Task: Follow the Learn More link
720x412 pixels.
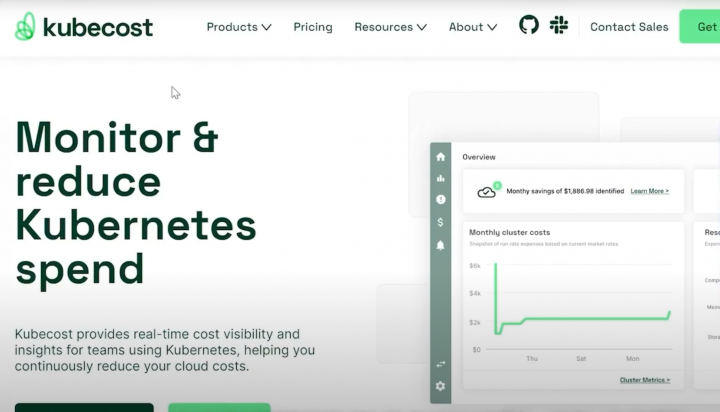Action: tap(649, 190)
